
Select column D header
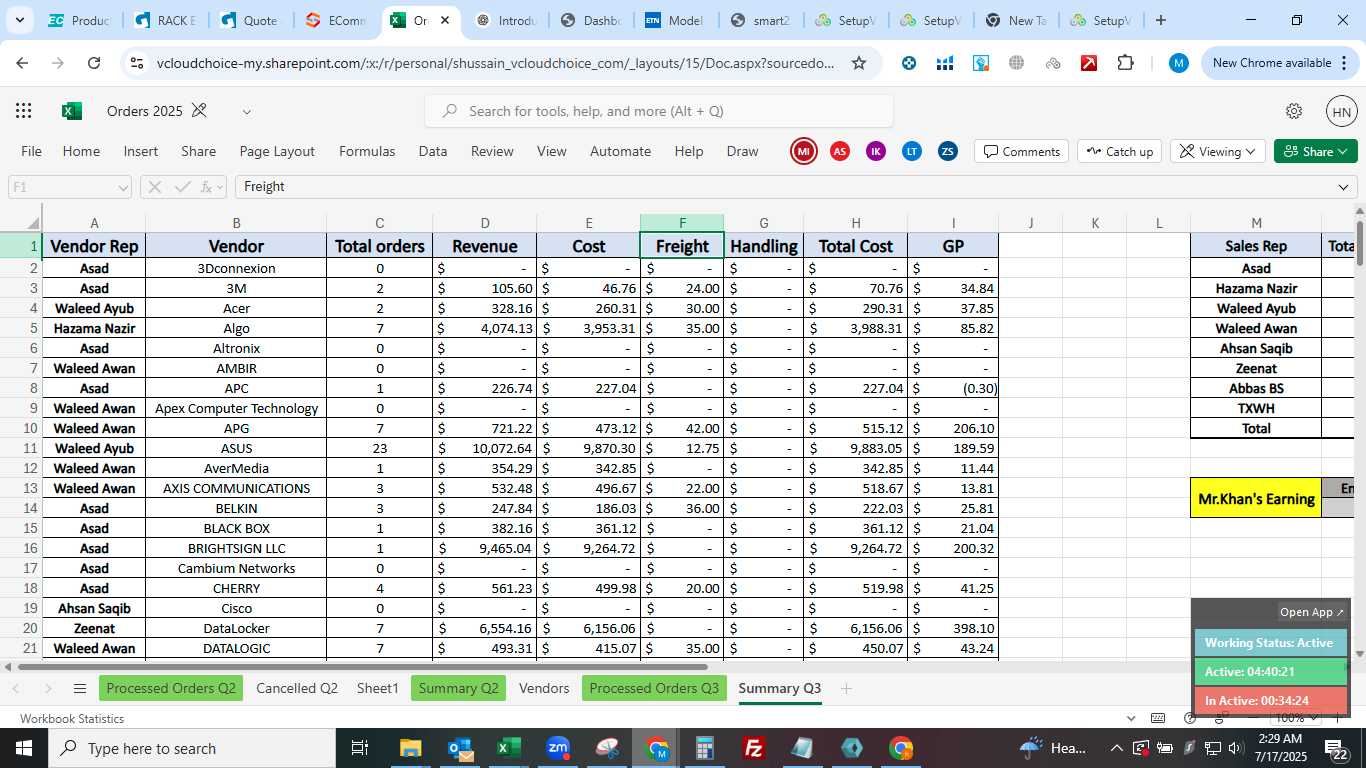pos(485,223)
